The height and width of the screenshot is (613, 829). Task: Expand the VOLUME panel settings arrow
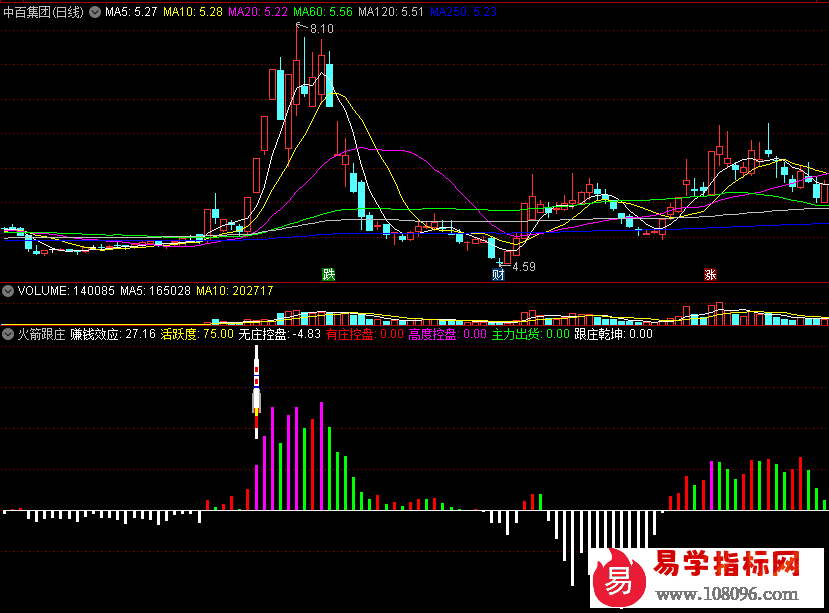coord(8,291)
